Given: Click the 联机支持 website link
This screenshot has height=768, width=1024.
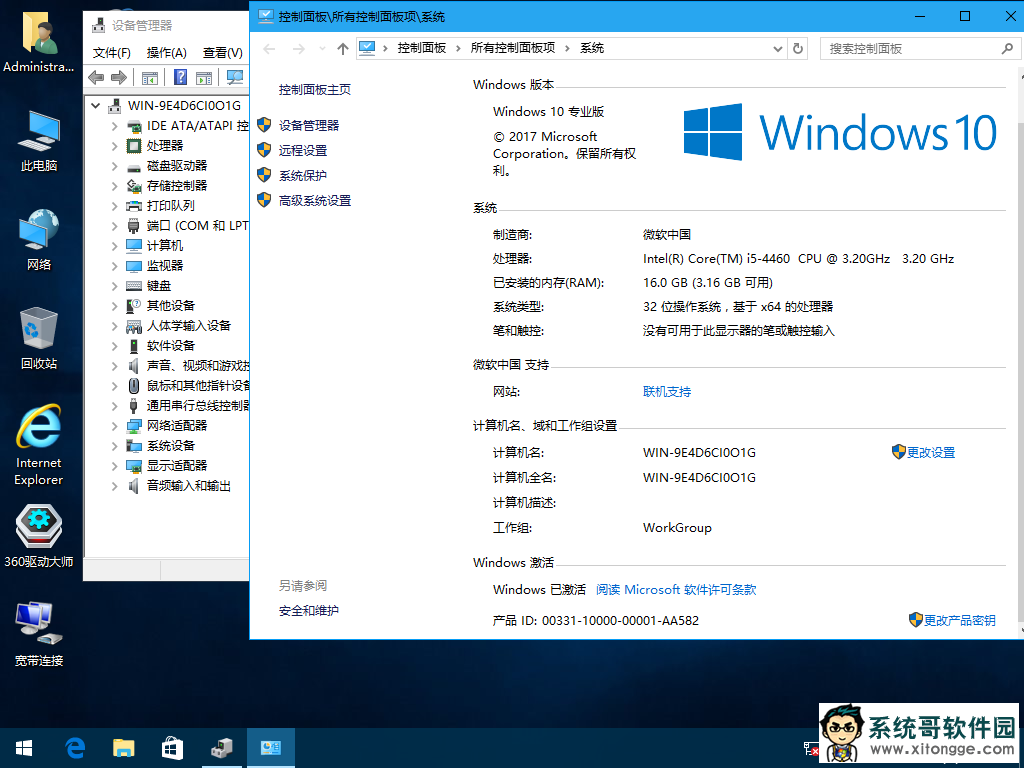Looking at the screenshot, I should point(667,392).
